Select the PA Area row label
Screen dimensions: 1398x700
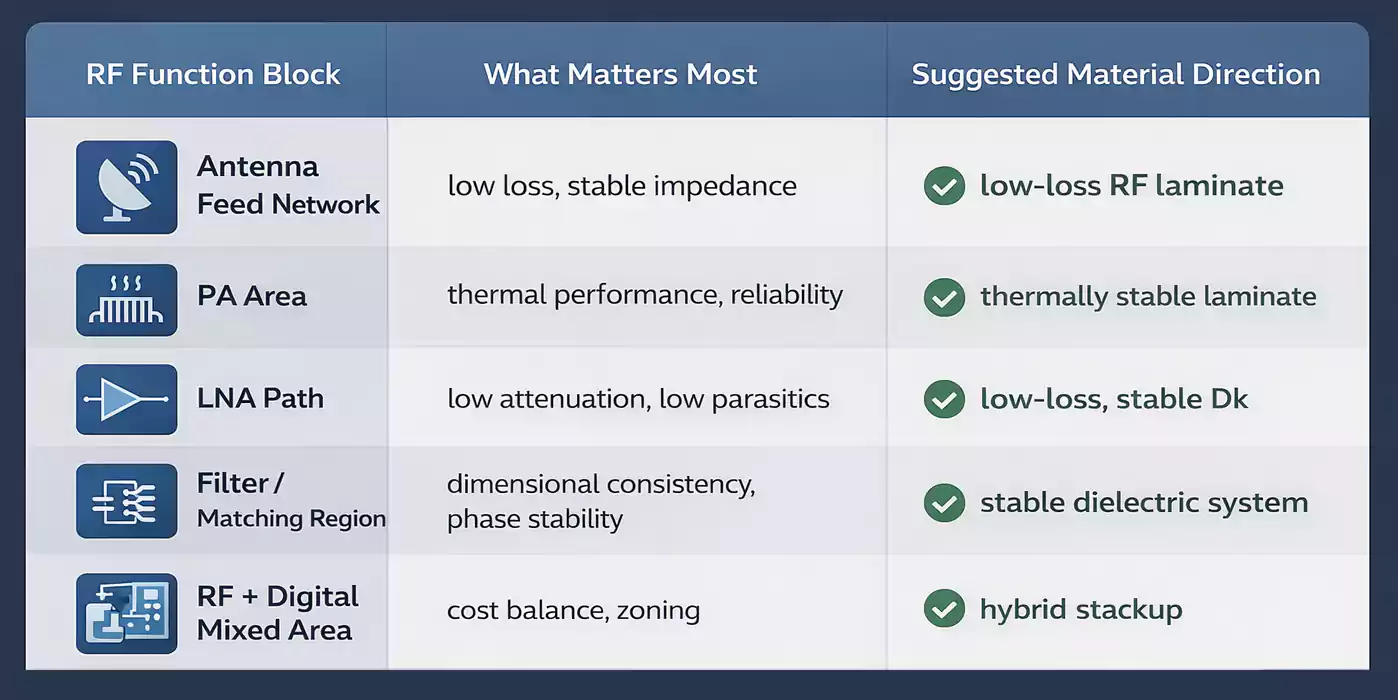coord(252,297)
